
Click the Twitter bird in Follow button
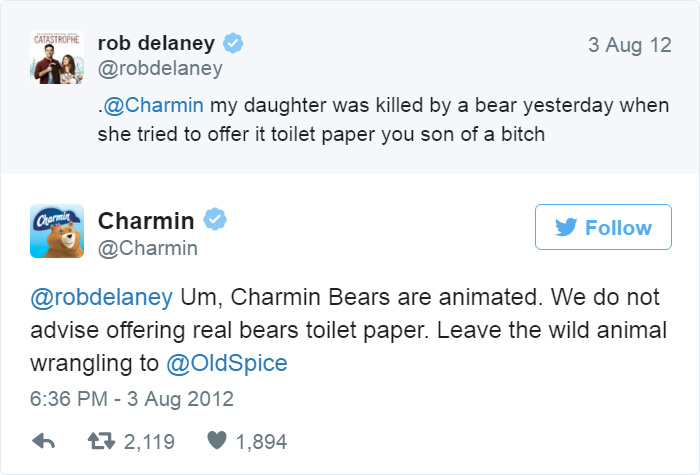(566, 227)
